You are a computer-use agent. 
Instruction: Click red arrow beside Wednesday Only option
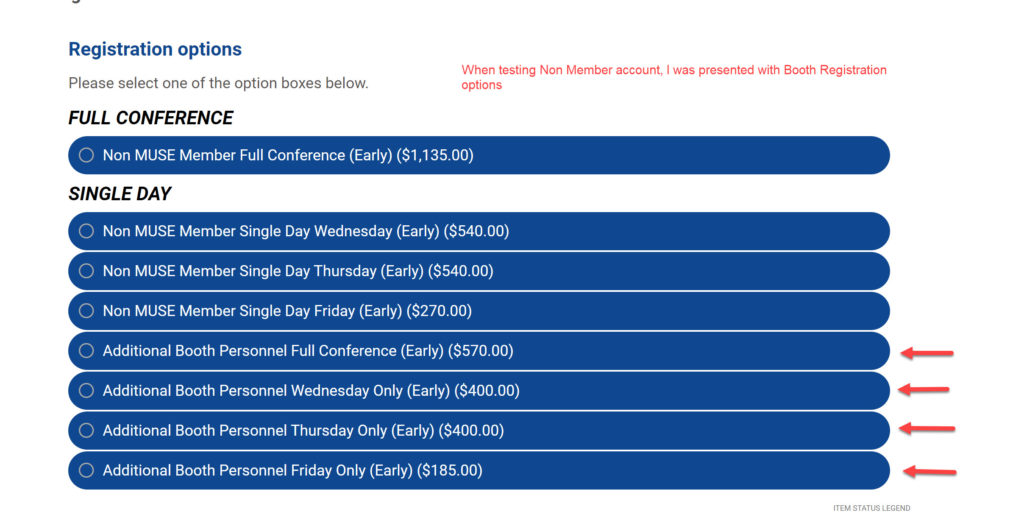923,390
